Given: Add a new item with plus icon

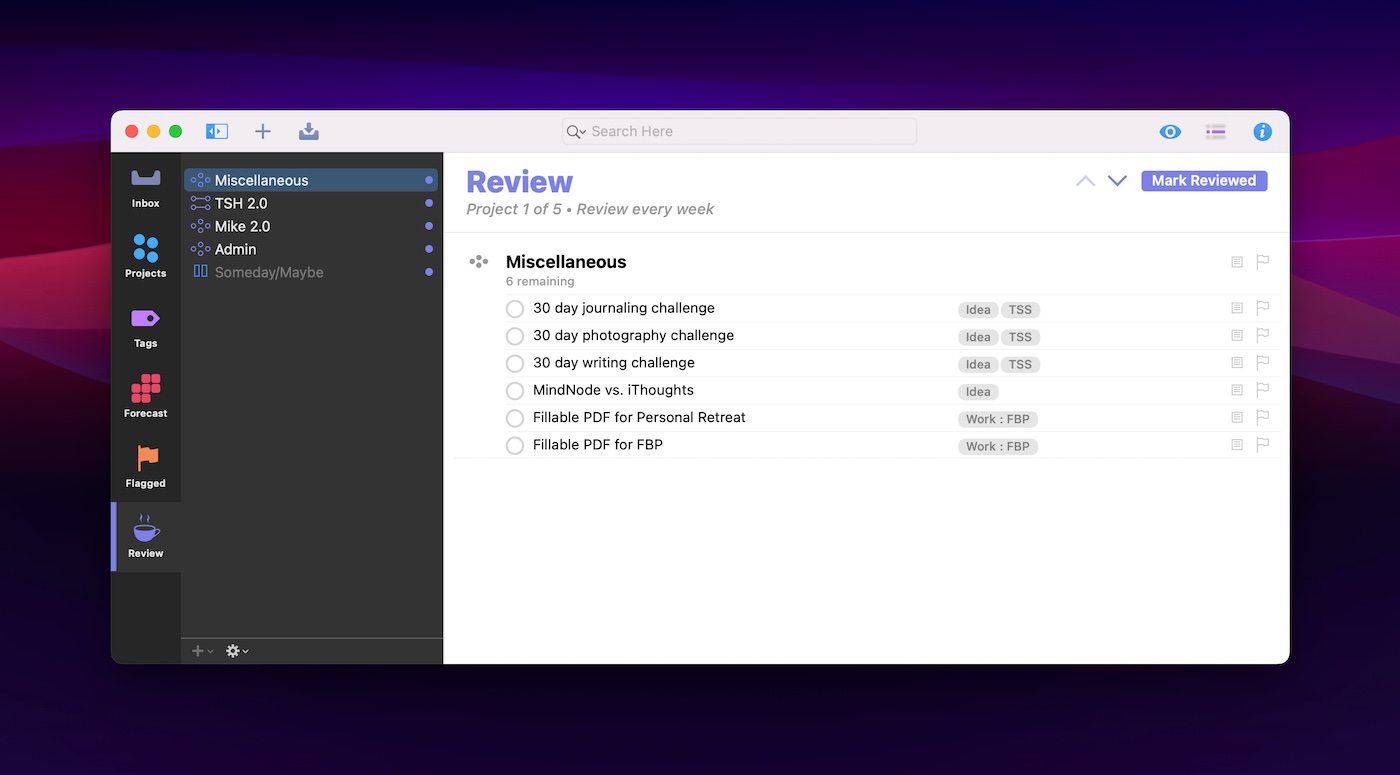Looking at the screenshot, I should coord(263,131).
